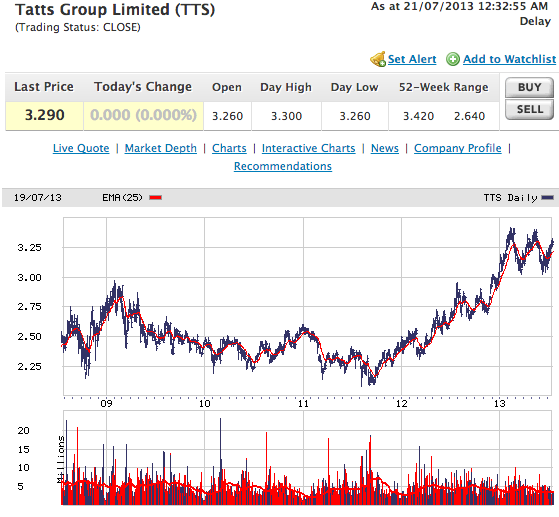Viewport: 559px width, 517px height.
Task: Click the 13 year label on the chart
Action: coord(500,404)
